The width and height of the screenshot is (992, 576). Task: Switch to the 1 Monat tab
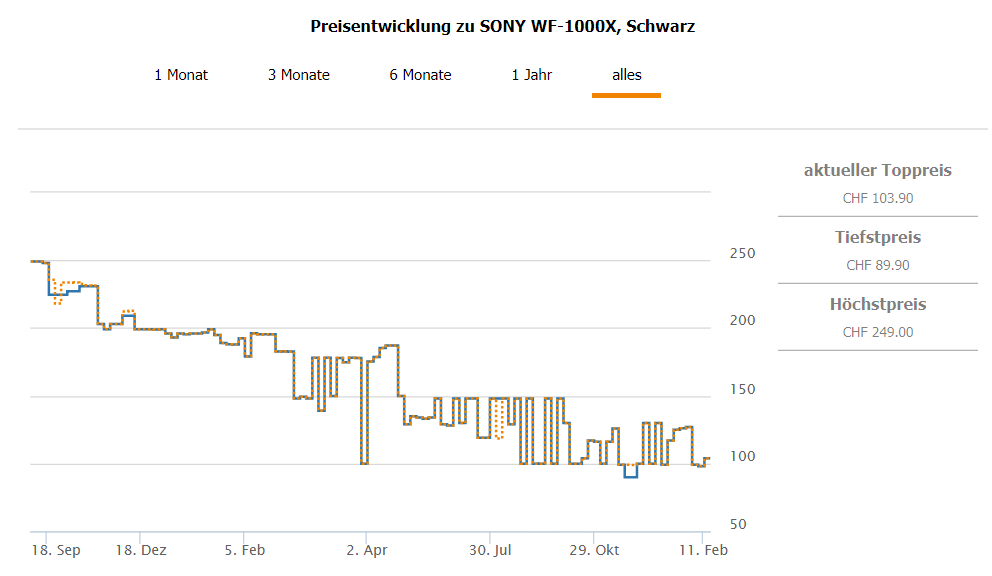pos(181,75)
